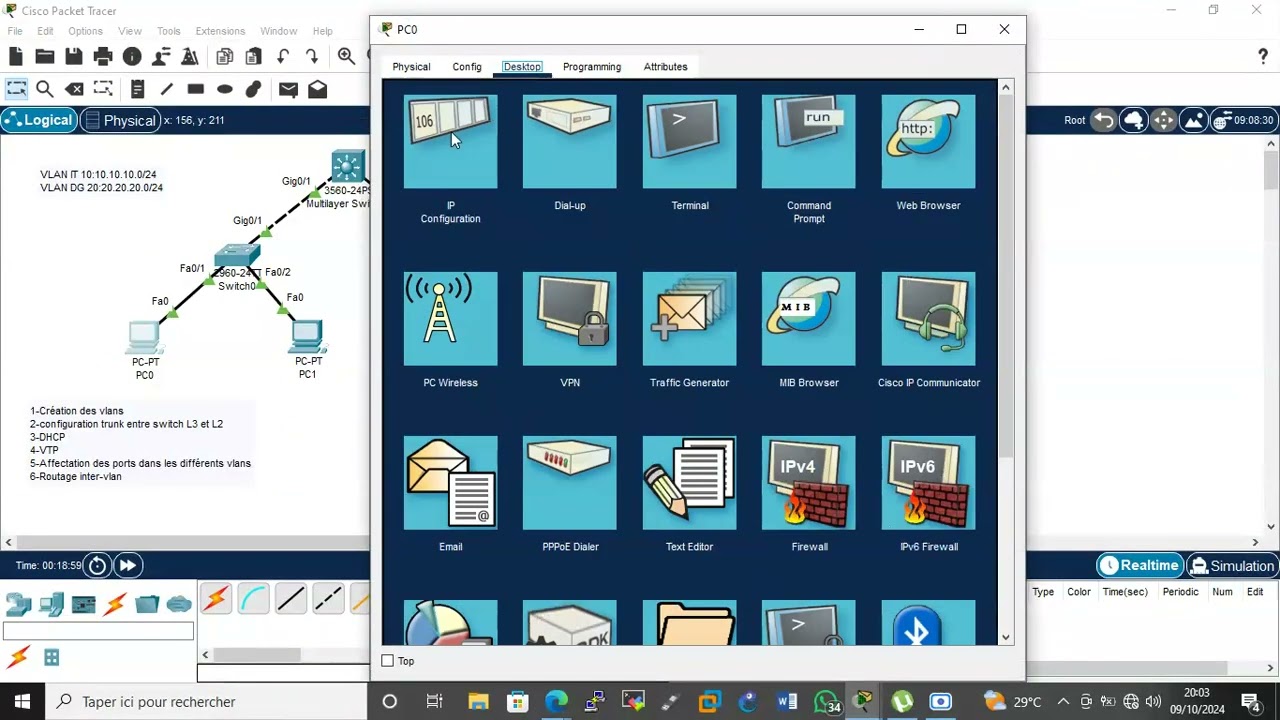
Task: Open the Physical tab of PC0
Action: pos(411,67)
